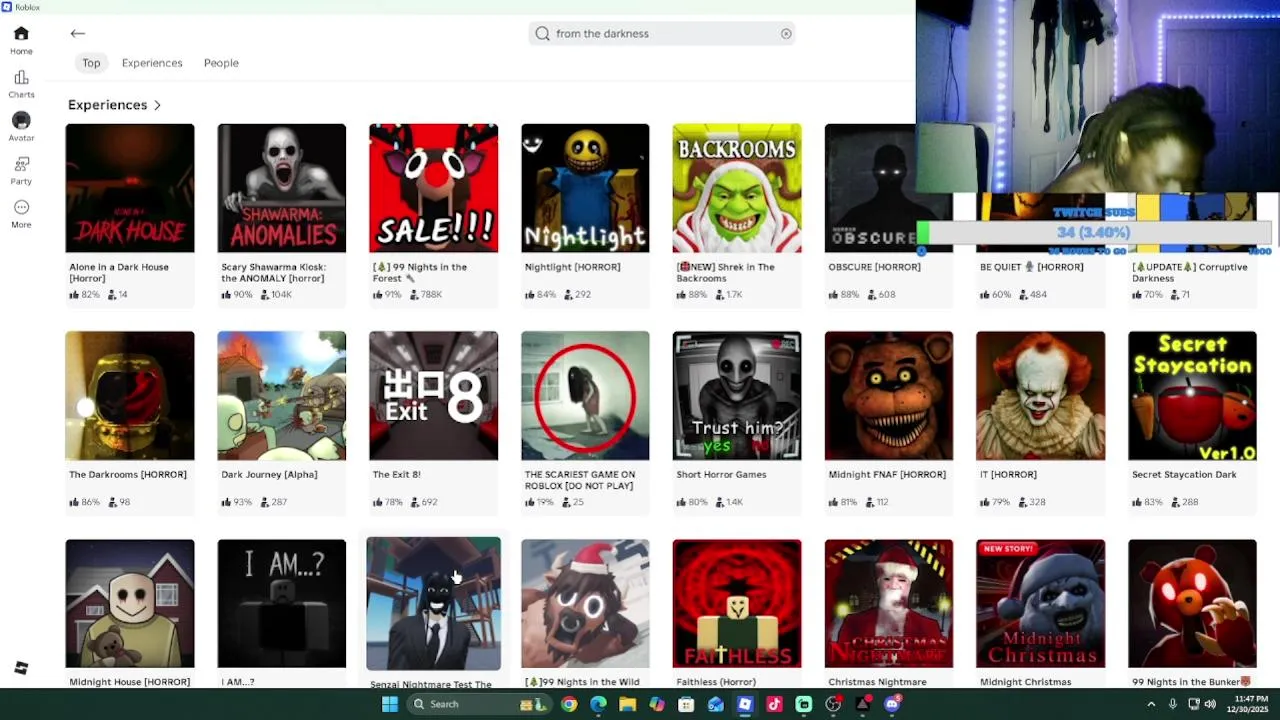
Task: Open Midnight House [HORROR] thumbnail
Action: coord(130,604)
